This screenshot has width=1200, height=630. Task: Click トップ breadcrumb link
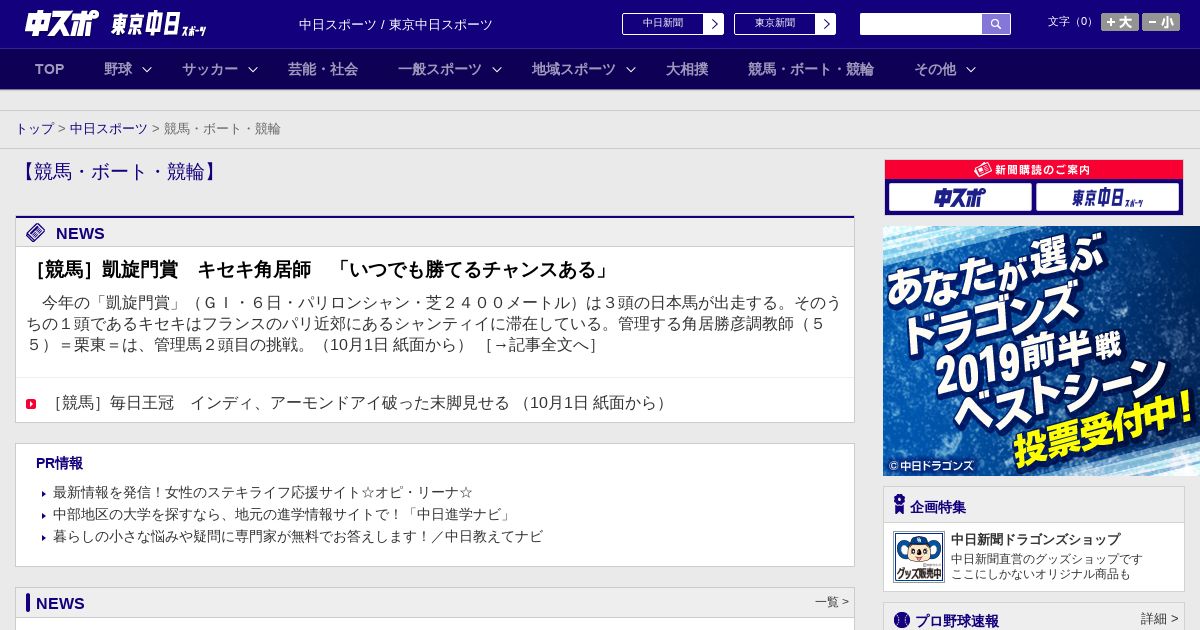click(x=34, y=129)
